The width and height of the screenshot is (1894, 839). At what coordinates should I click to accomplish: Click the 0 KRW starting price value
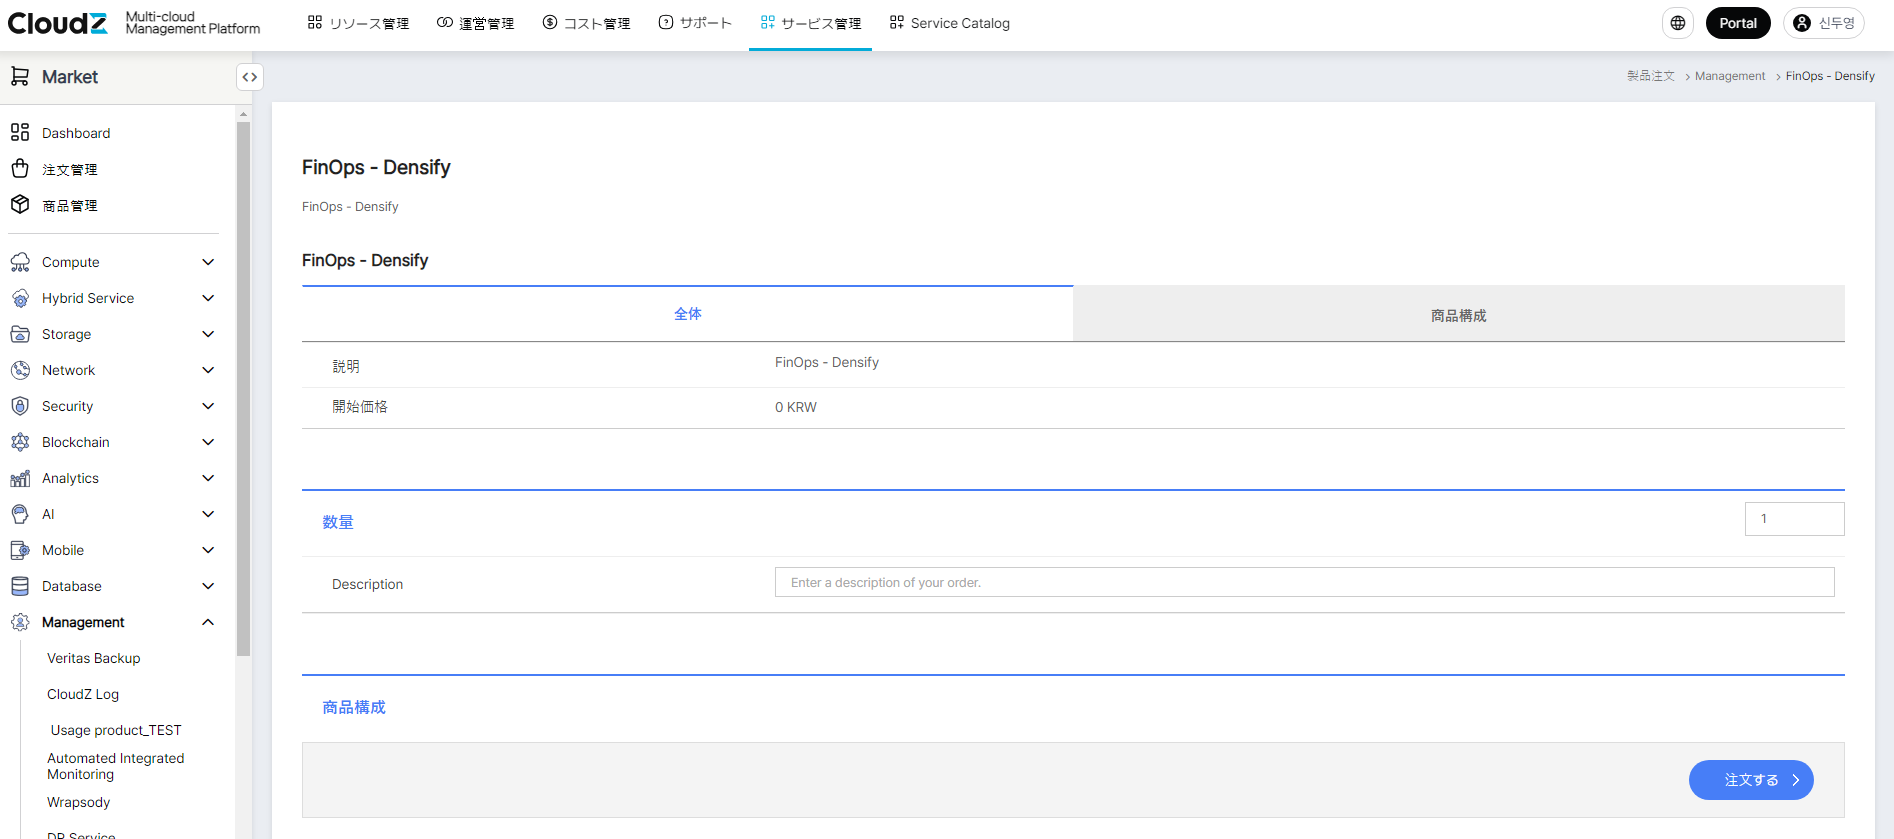click(x=796, y=407)
